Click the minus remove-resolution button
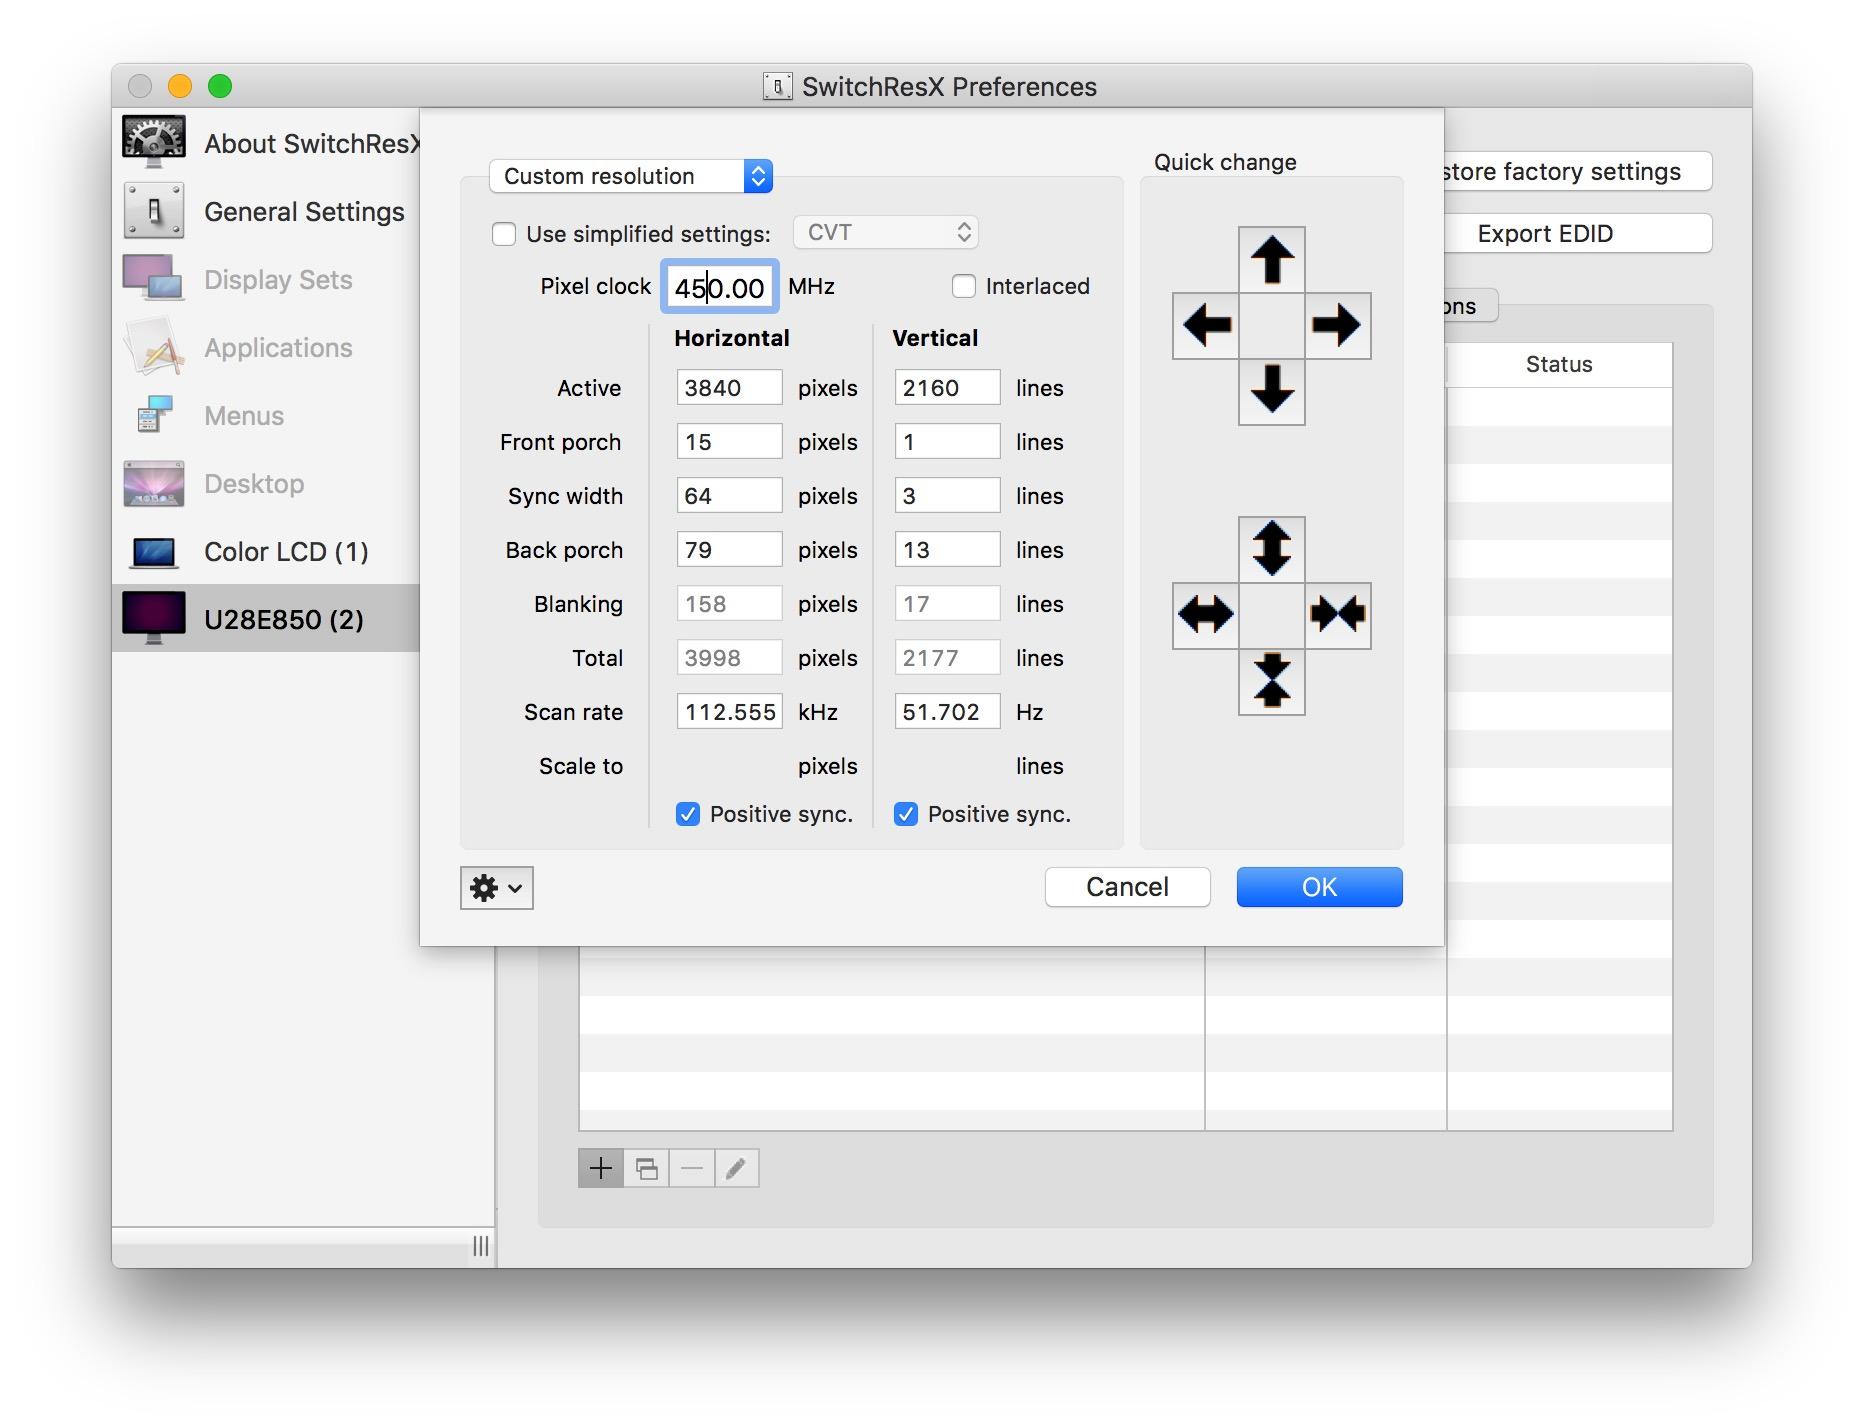Screen dimensions: 1864x1428 692,1168
